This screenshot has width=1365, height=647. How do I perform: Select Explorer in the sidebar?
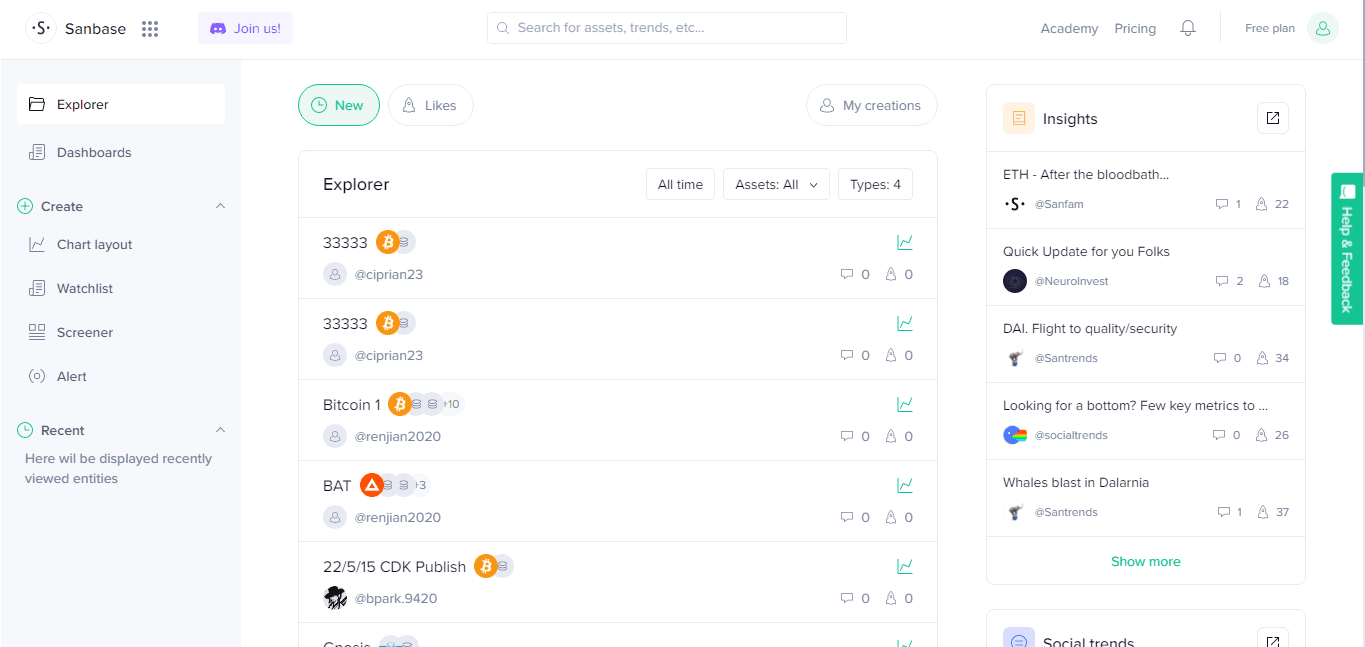pyautogui.click(x=121, y=104)
